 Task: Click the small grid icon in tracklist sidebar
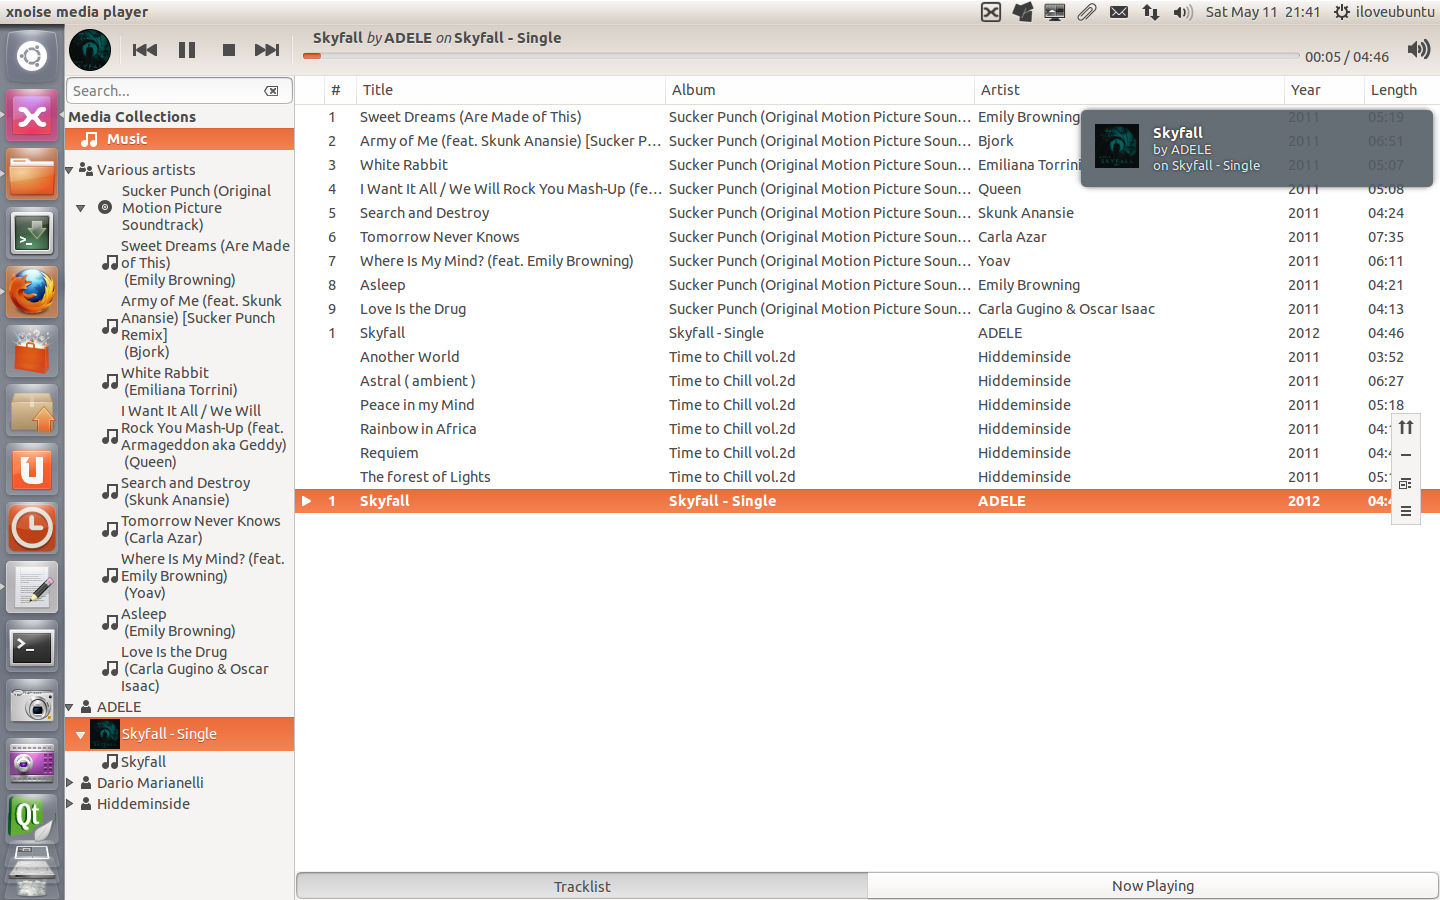(x=1406, y=483)
